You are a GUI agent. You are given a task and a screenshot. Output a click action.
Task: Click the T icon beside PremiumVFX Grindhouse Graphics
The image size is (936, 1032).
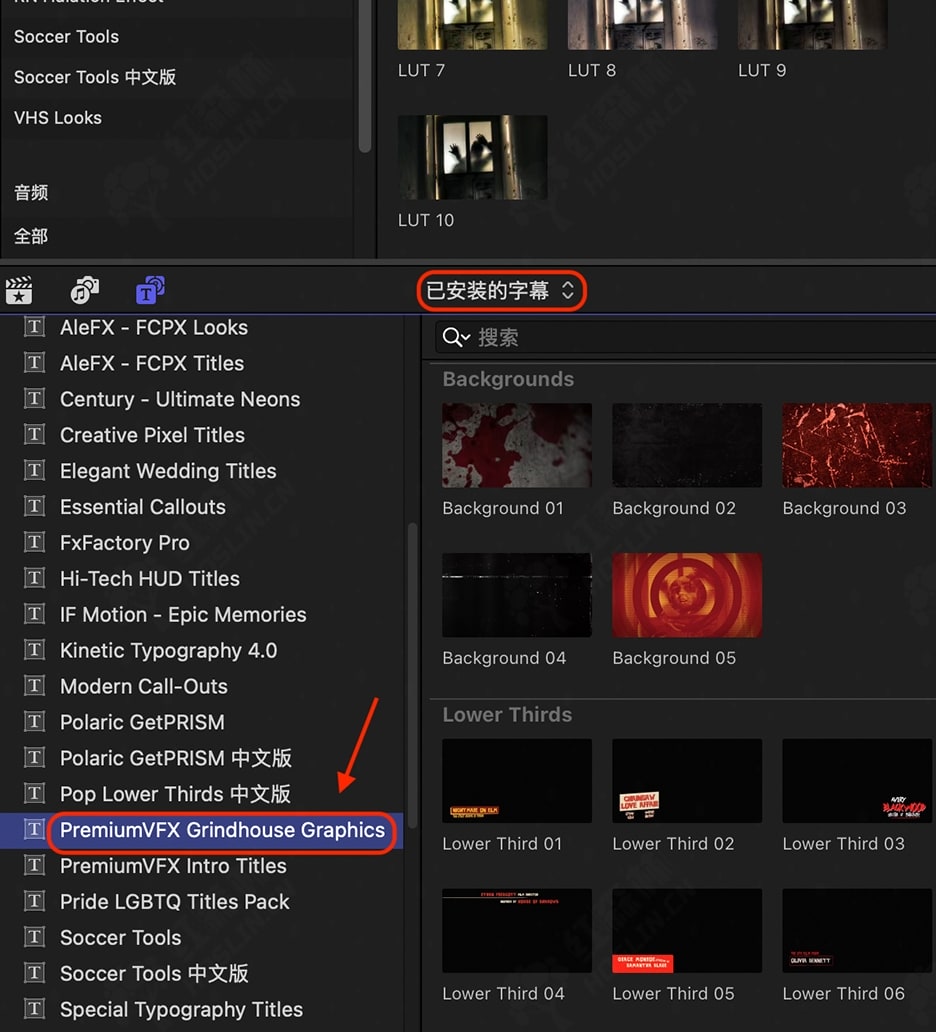[x=34, y=829]
